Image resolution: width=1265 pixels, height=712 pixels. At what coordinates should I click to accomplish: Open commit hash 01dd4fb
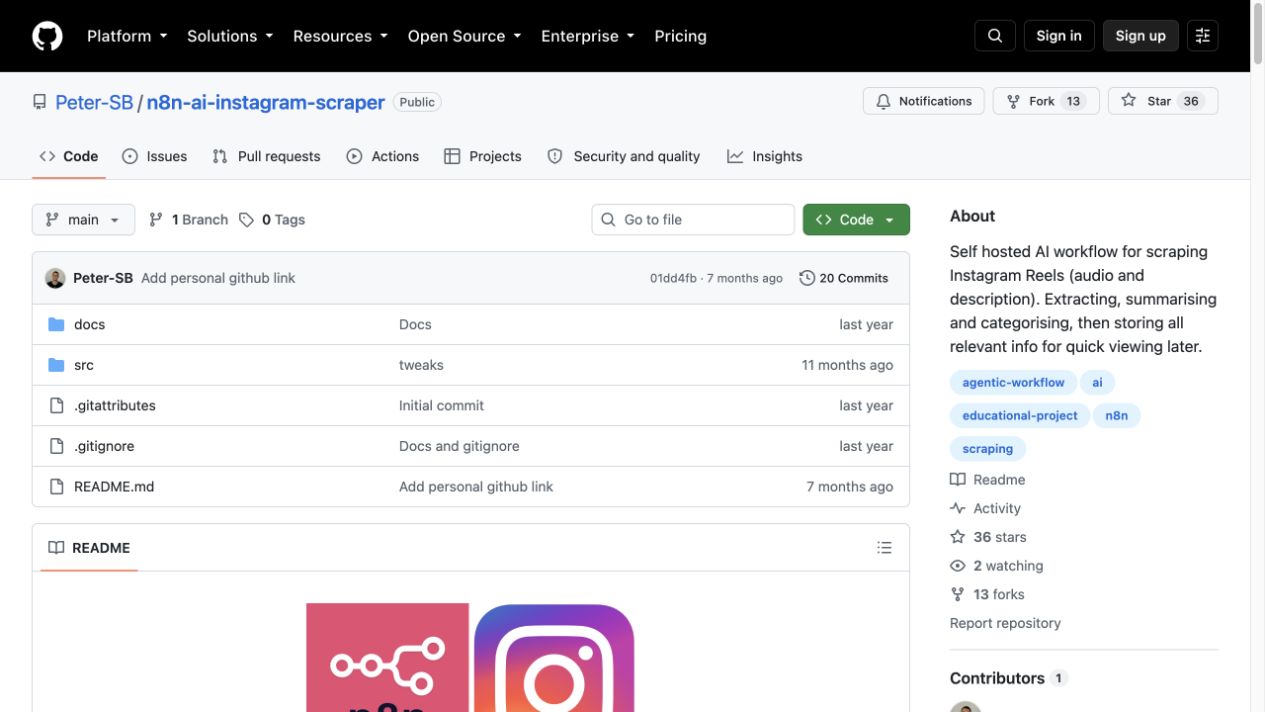(673, 278)
